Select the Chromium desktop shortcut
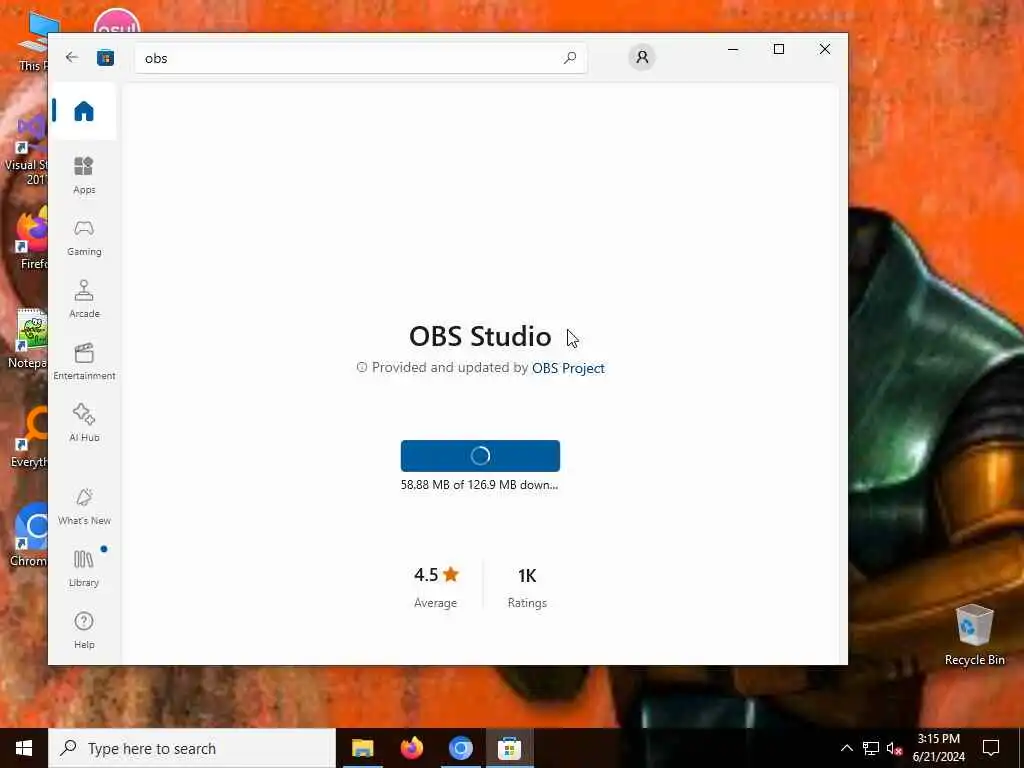 point(29,534)
